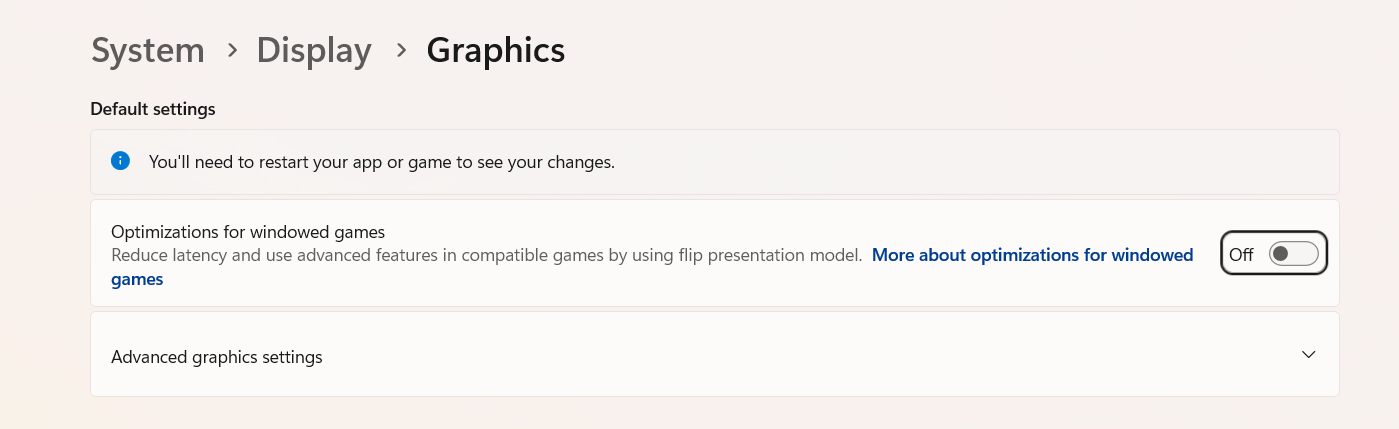Click the "Off" label beside the toggle
This screenshot has width=1399, height=429.
tap(1241, 255)
